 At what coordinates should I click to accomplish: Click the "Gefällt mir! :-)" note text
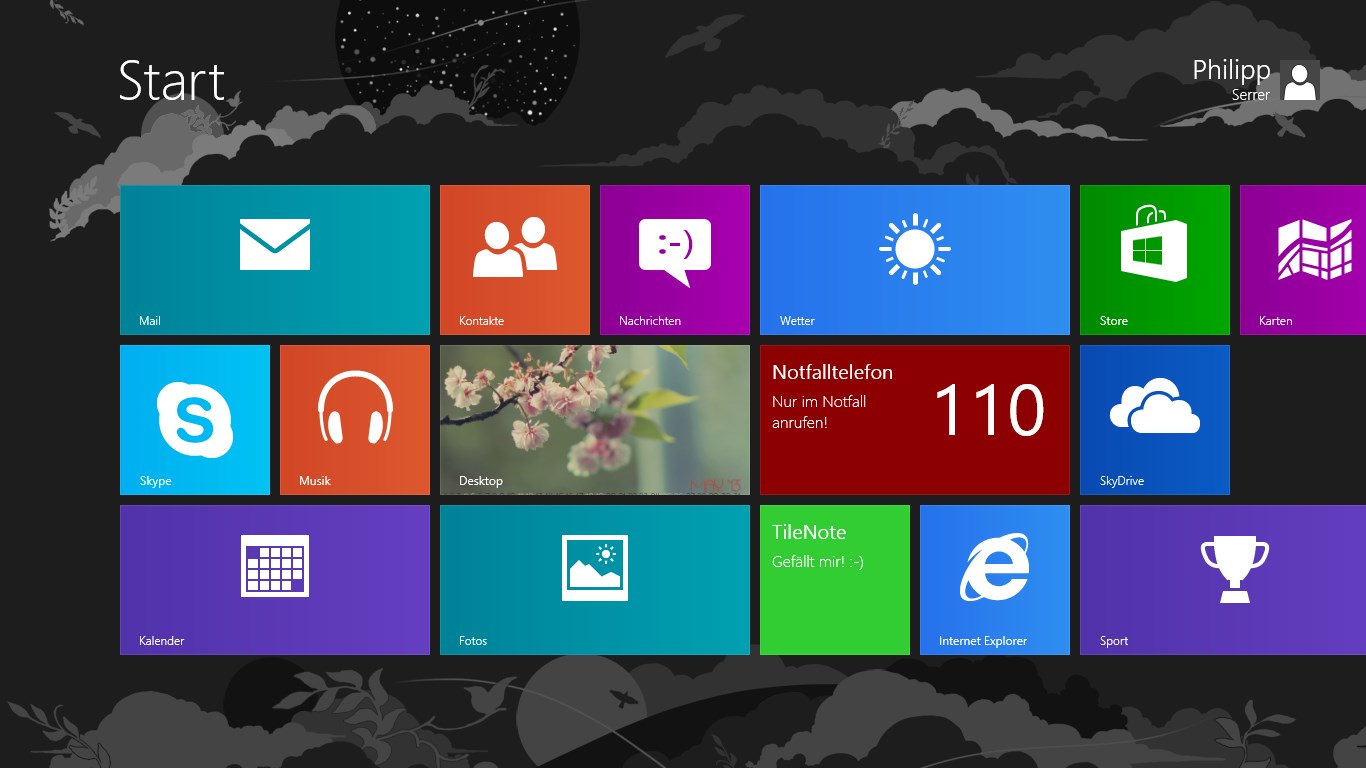[818, 562]
